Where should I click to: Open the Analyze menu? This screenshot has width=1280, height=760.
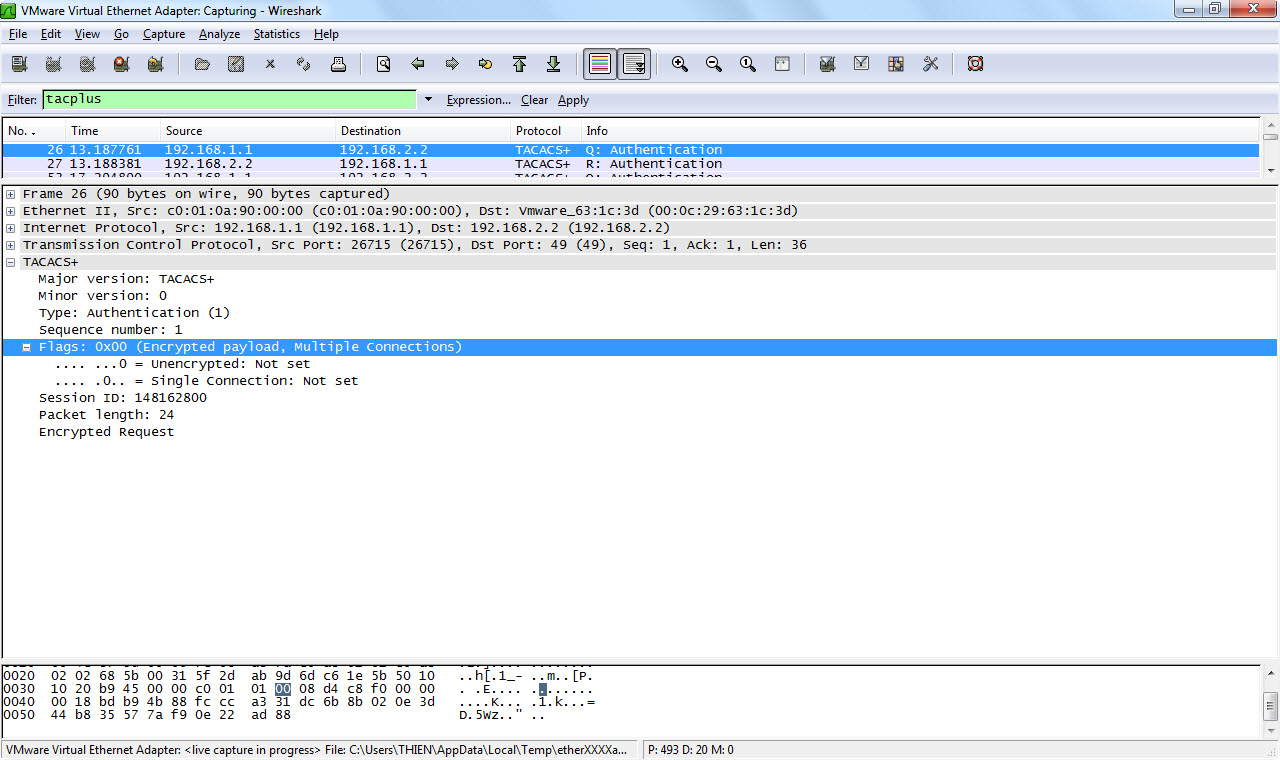click(219, 34)
